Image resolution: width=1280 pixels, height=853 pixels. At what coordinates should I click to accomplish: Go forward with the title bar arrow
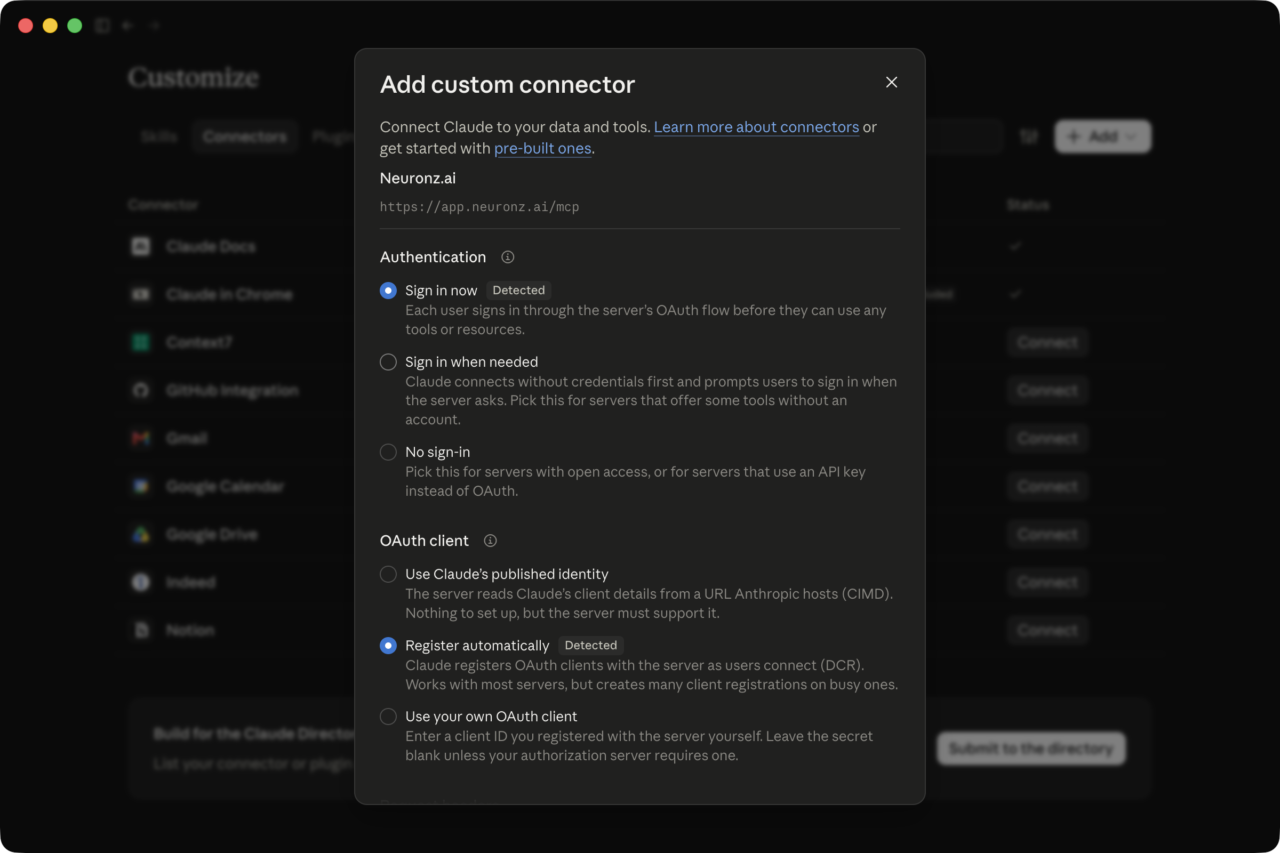pos(155,26)
